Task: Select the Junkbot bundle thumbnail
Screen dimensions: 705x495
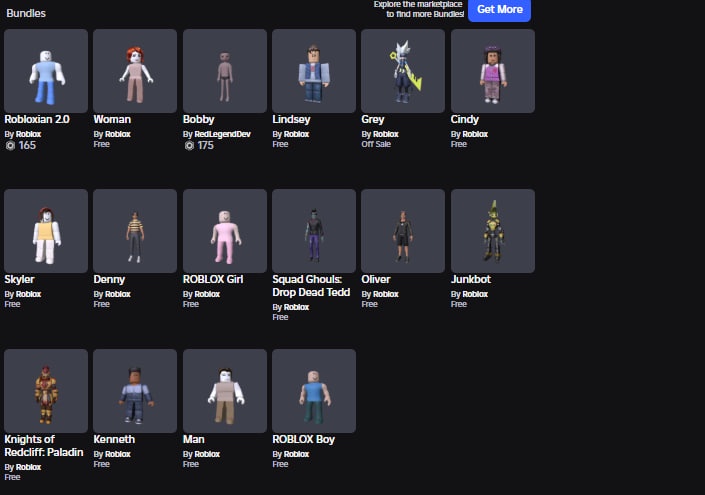Action: pyautogui.click(x=493, y=231)
